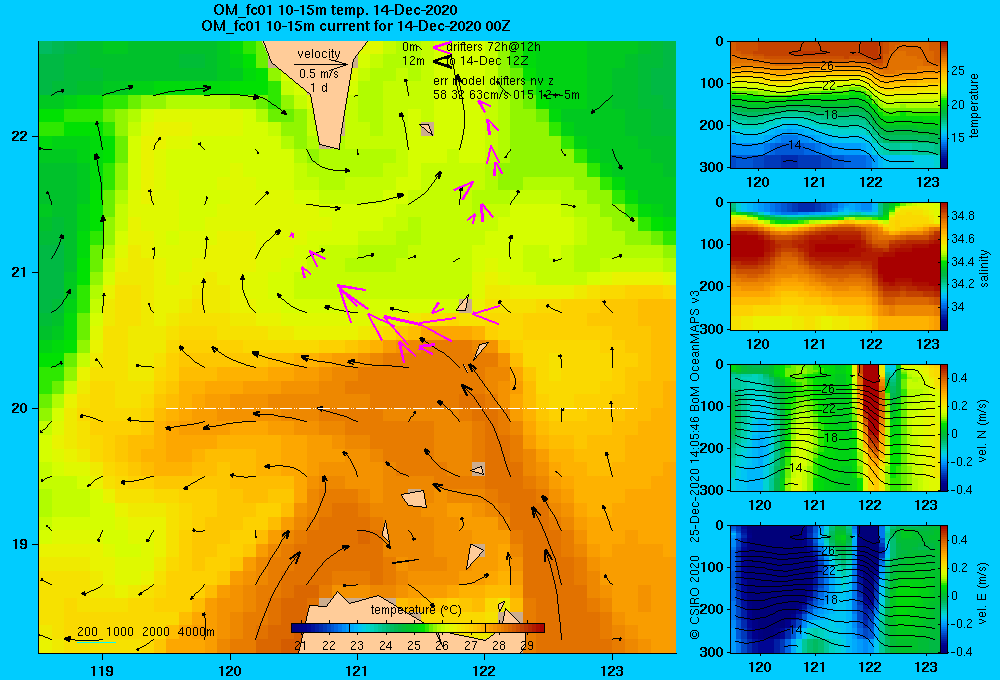Click the '29' tick on the bottom temperature colorbar
The width and height of the screenshot is (1000, 680).
[527, 646]
